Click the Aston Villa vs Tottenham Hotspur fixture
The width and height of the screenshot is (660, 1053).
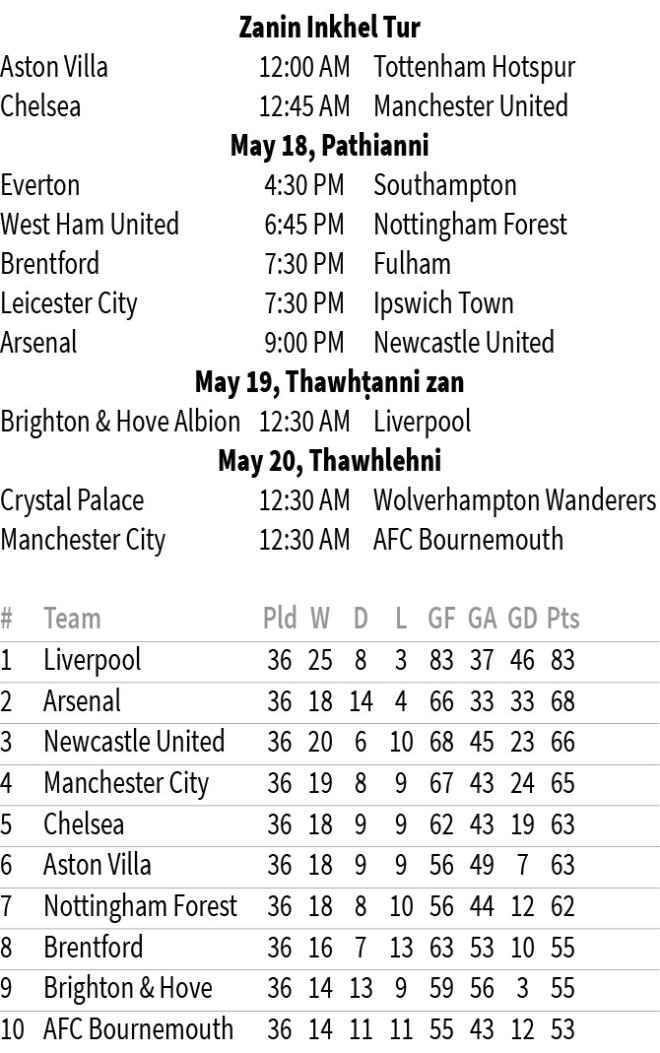[x=330, y=67]
